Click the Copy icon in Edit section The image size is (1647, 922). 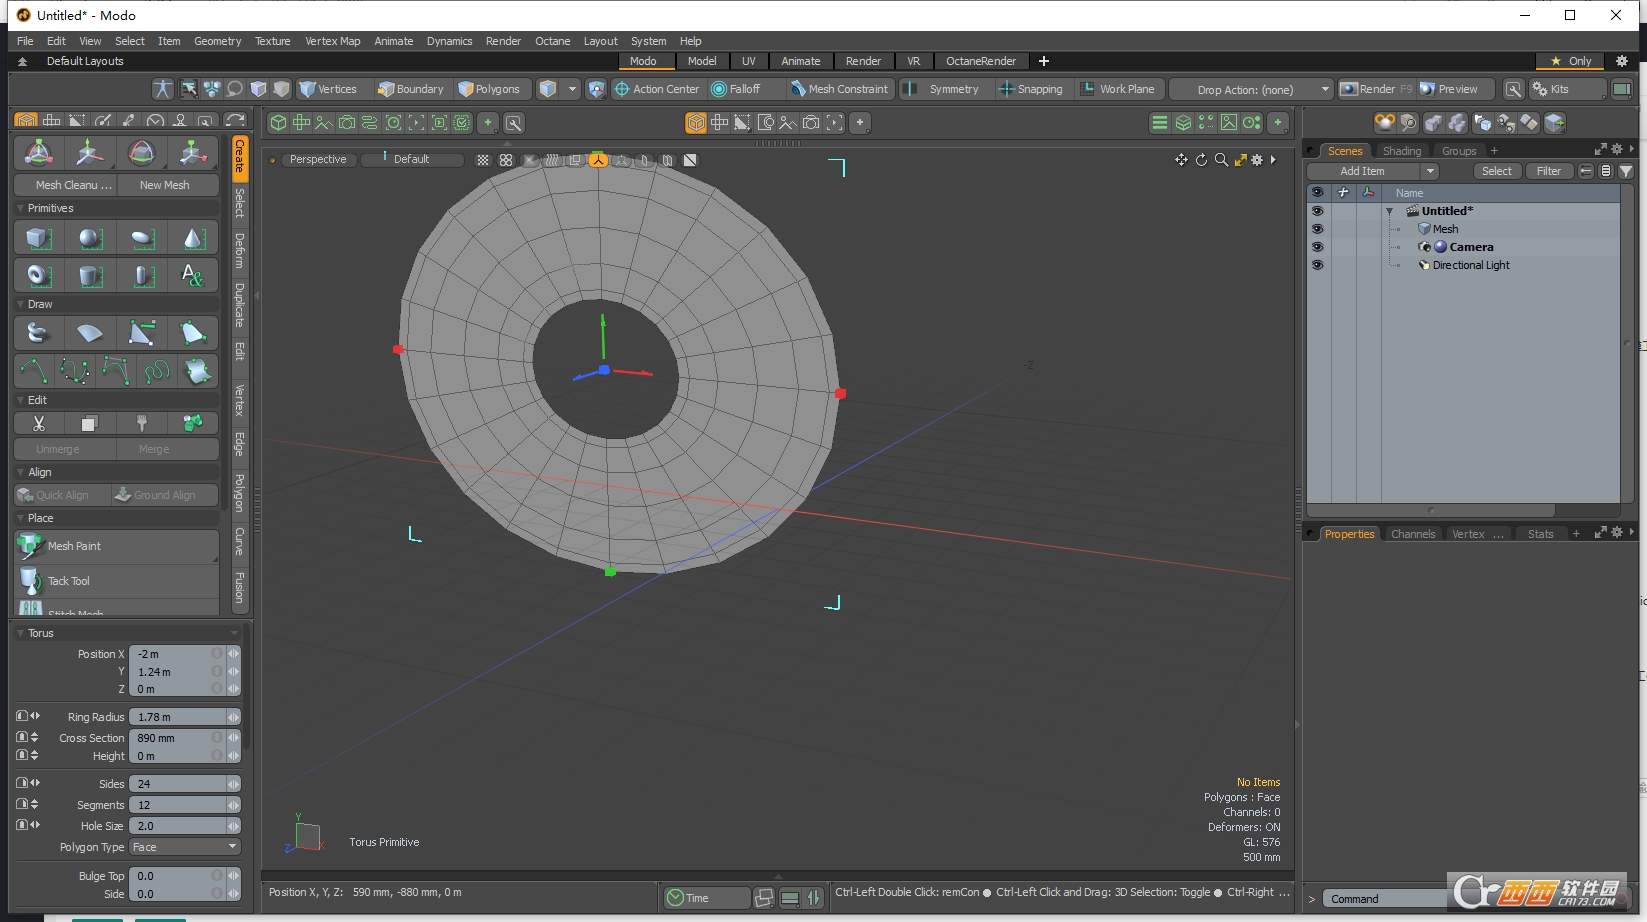coord(90,424)
